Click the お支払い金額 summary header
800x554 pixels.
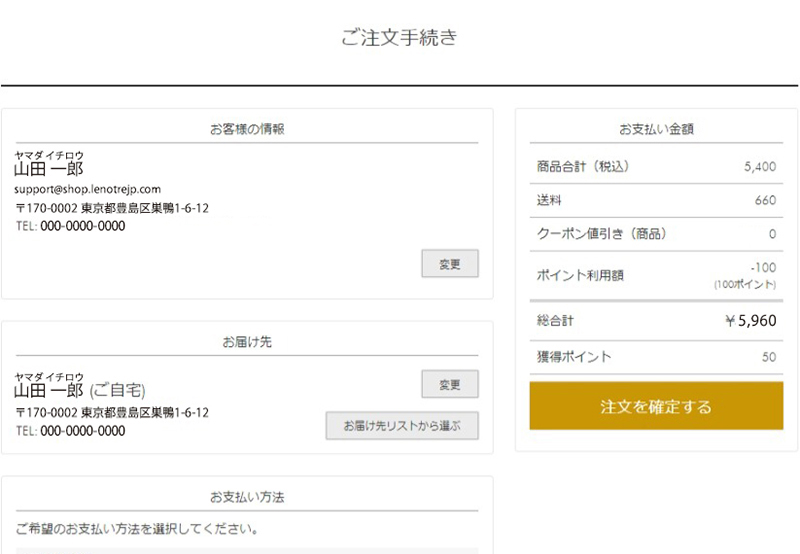[x=656, y=129]
